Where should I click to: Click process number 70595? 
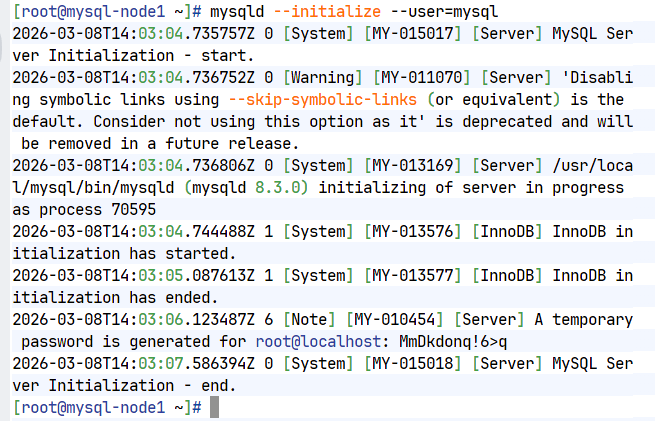[x=133, y=209]
